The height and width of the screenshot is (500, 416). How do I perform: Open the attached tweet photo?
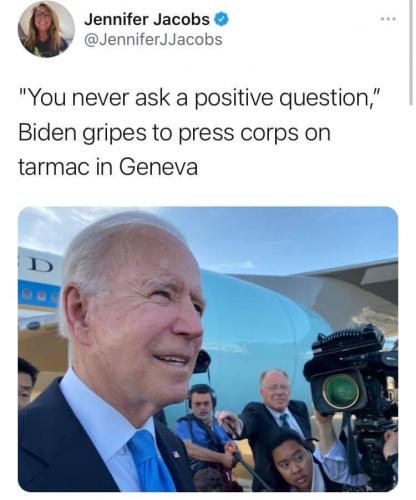tap(208, 349)
